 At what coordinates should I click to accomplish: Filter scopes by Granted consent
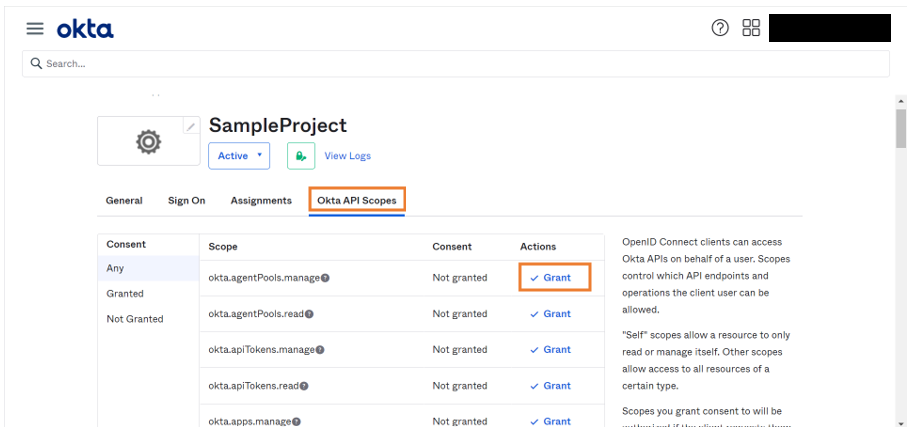click(x=125, y=294)
